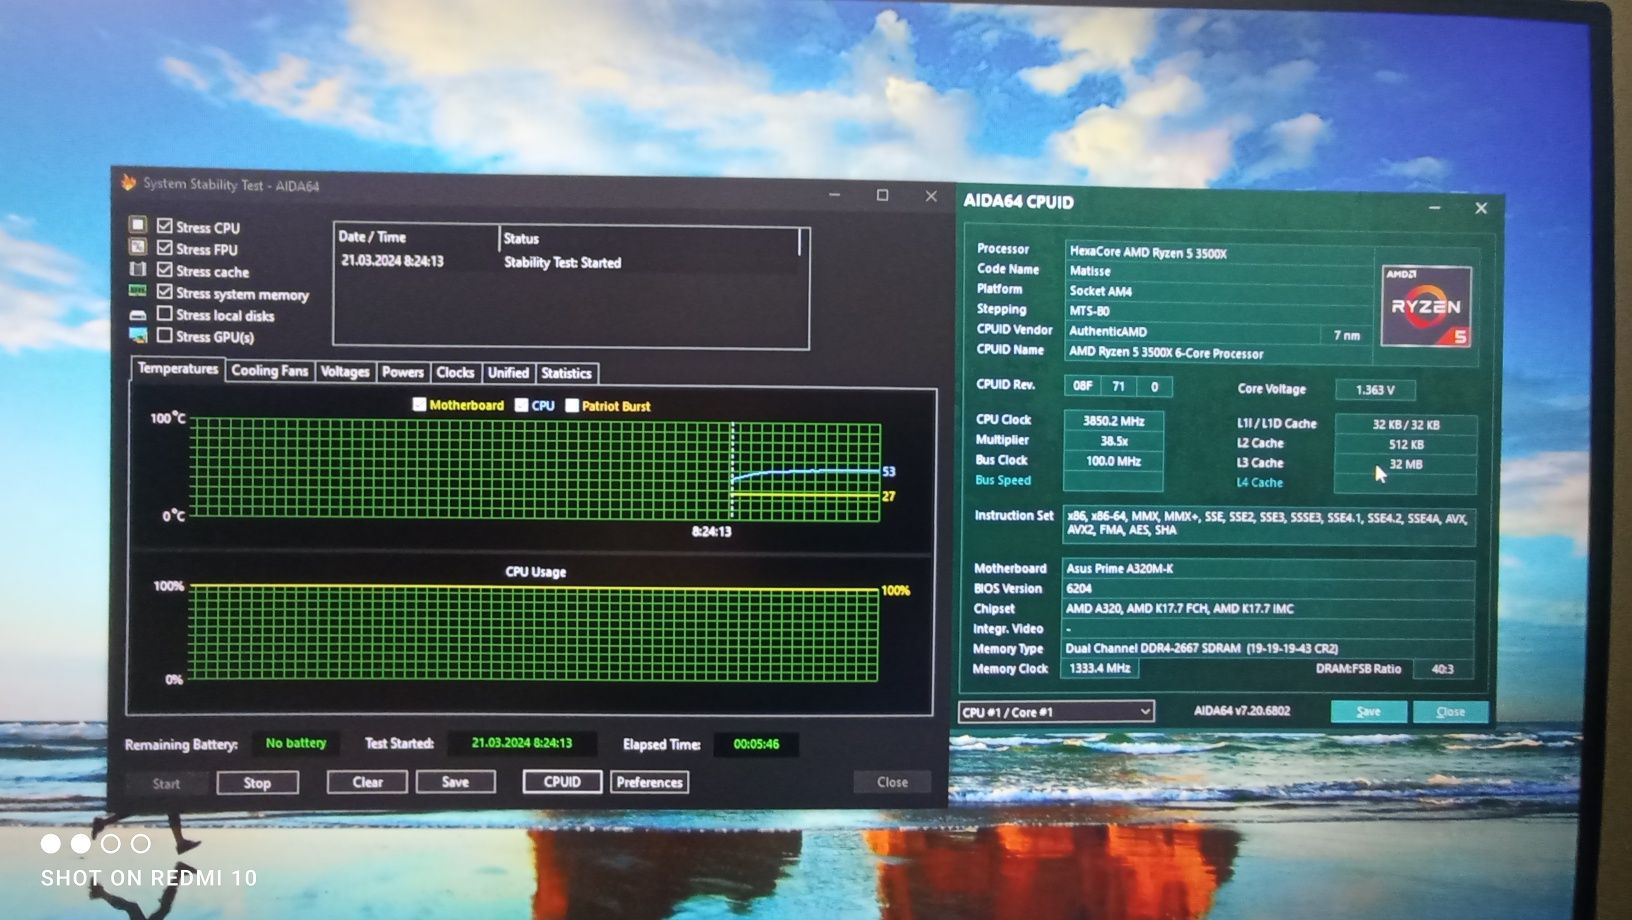Image resolution: width=1632 pixels, height=920 pixels.
Task: Click the Clear button
Action: [367, 782]
